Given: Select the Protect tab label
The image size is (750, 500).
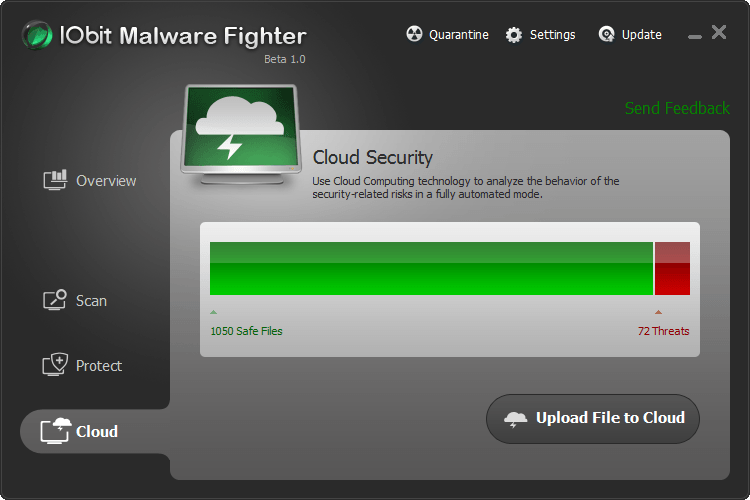Looking at the screenshot, I should 99,366.
